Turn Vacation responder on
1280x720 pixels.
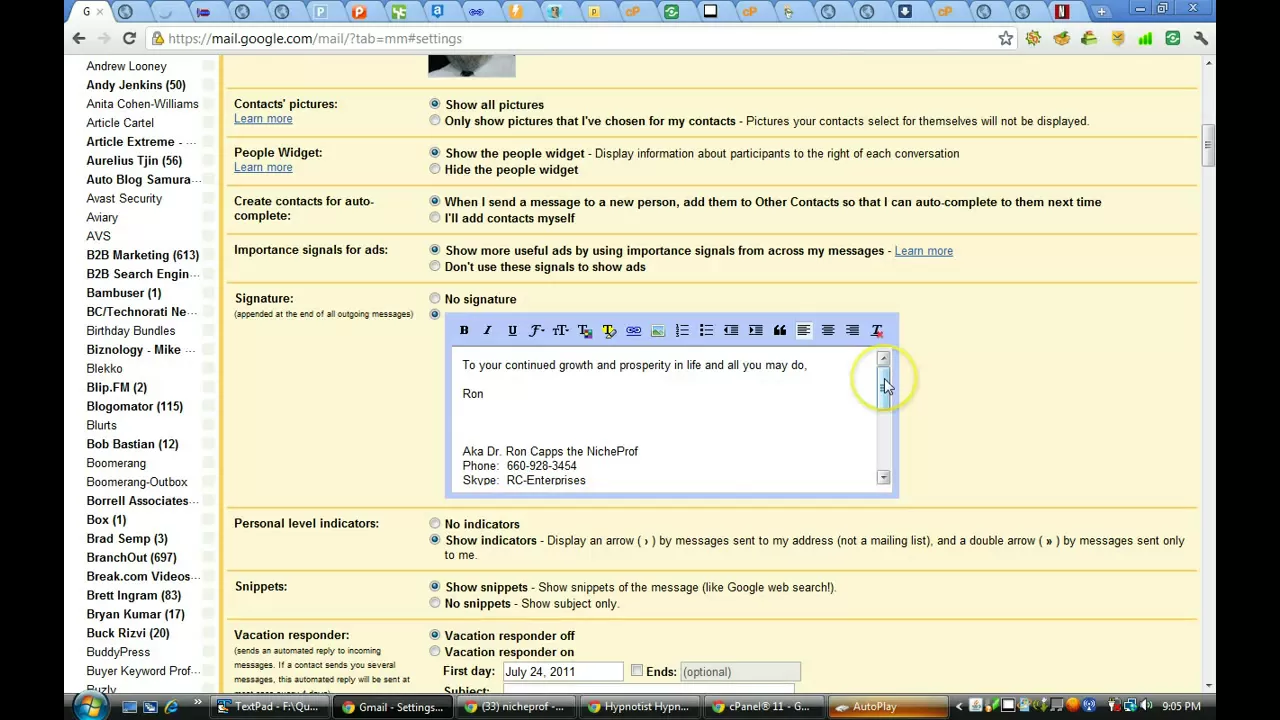pyautogui.click(x=434, y=652)
